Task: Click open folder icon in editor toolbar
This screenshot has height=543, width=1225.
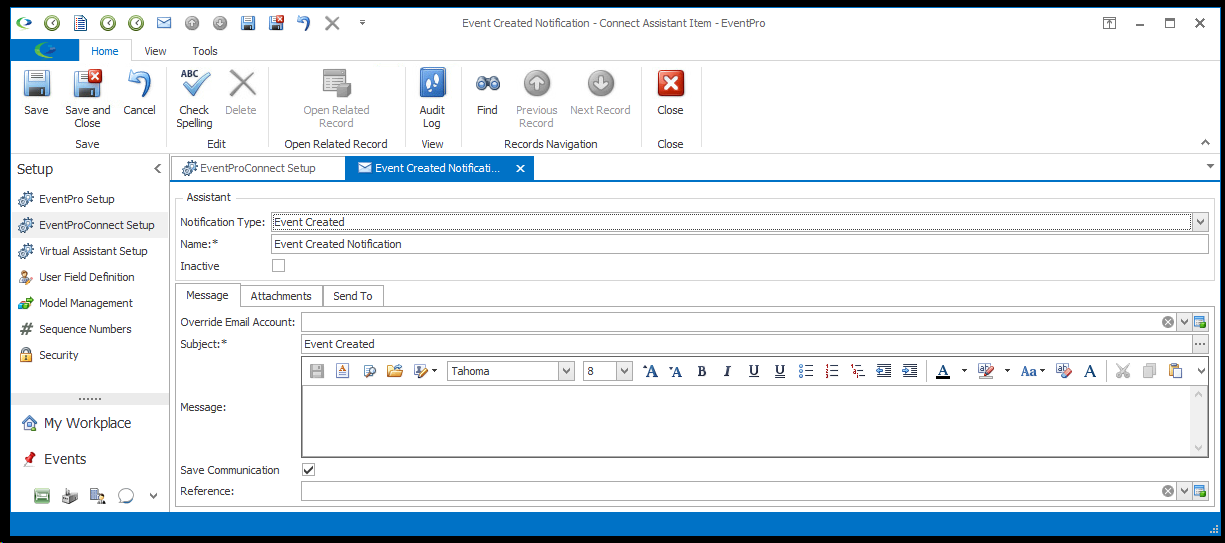Action: click(x=395, y=371)
